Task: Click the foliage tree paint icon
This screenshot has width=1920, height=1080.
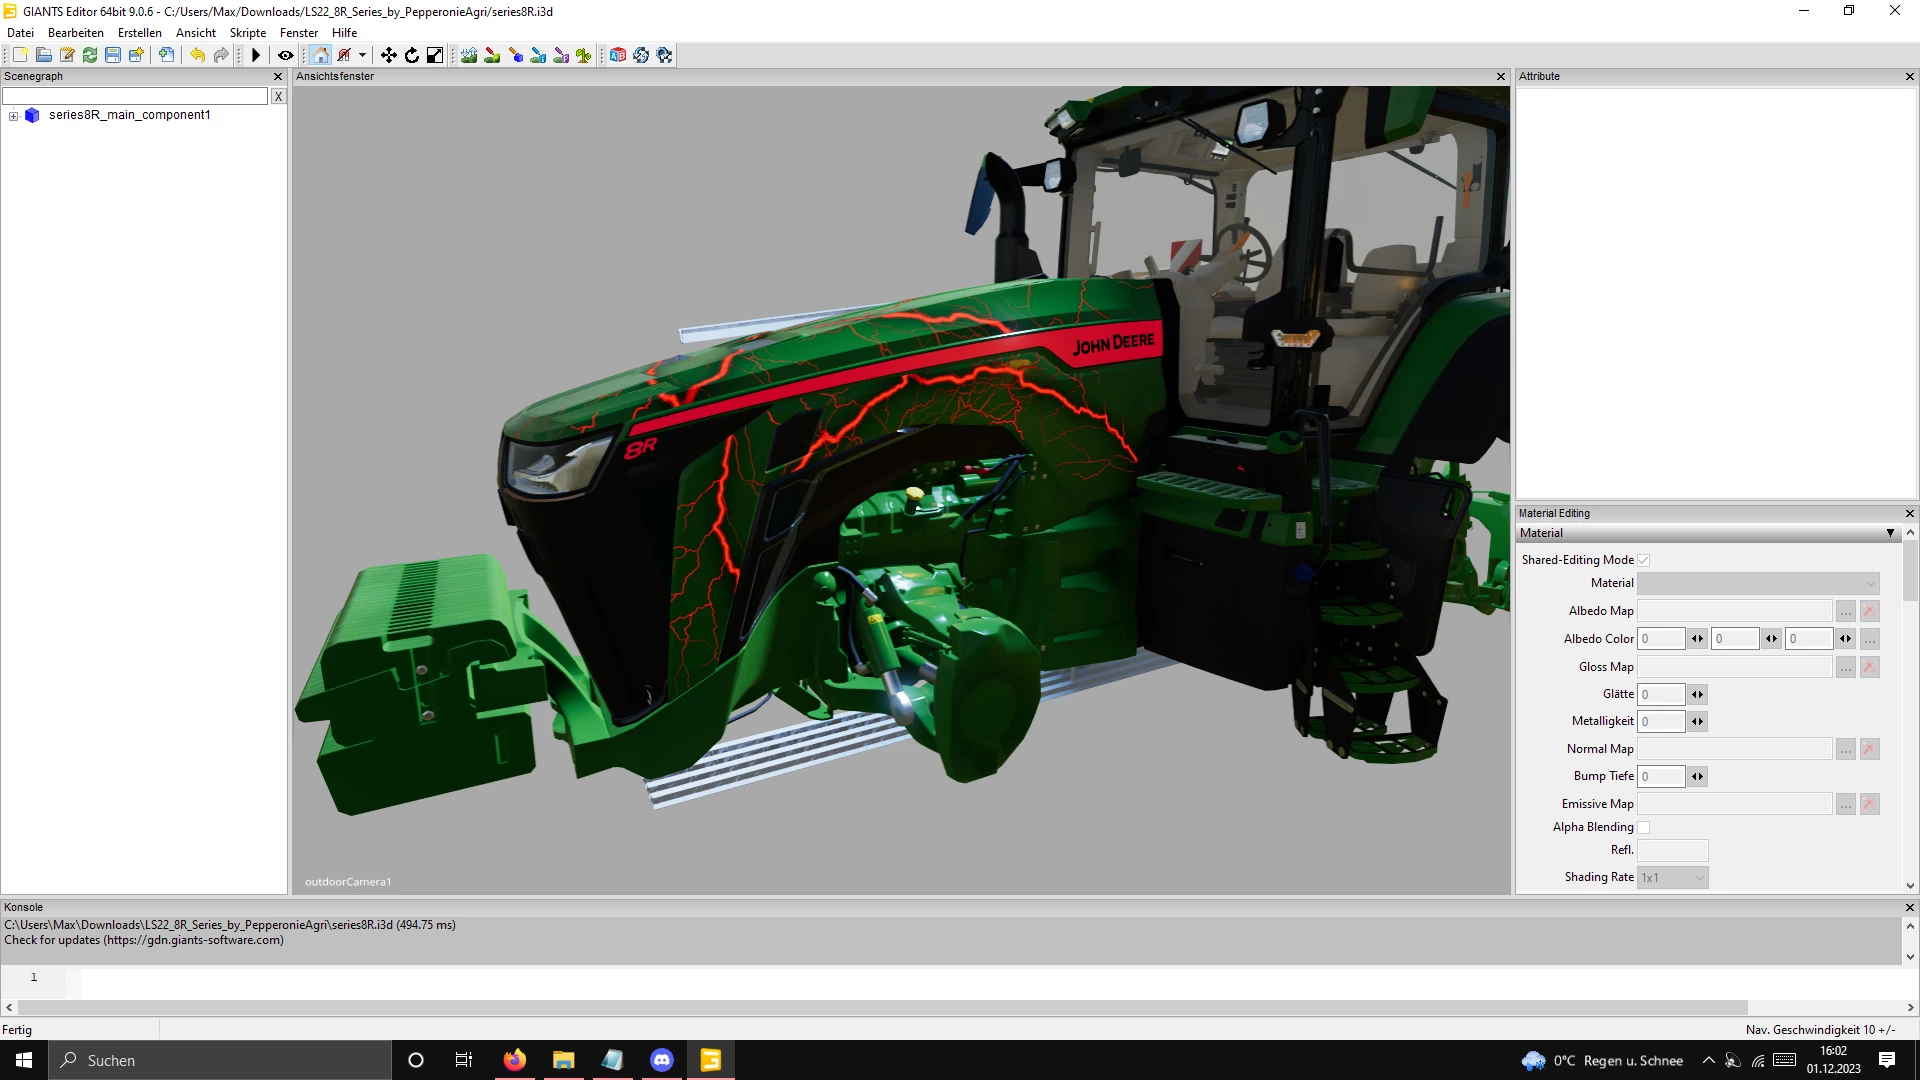Action: 584,55
